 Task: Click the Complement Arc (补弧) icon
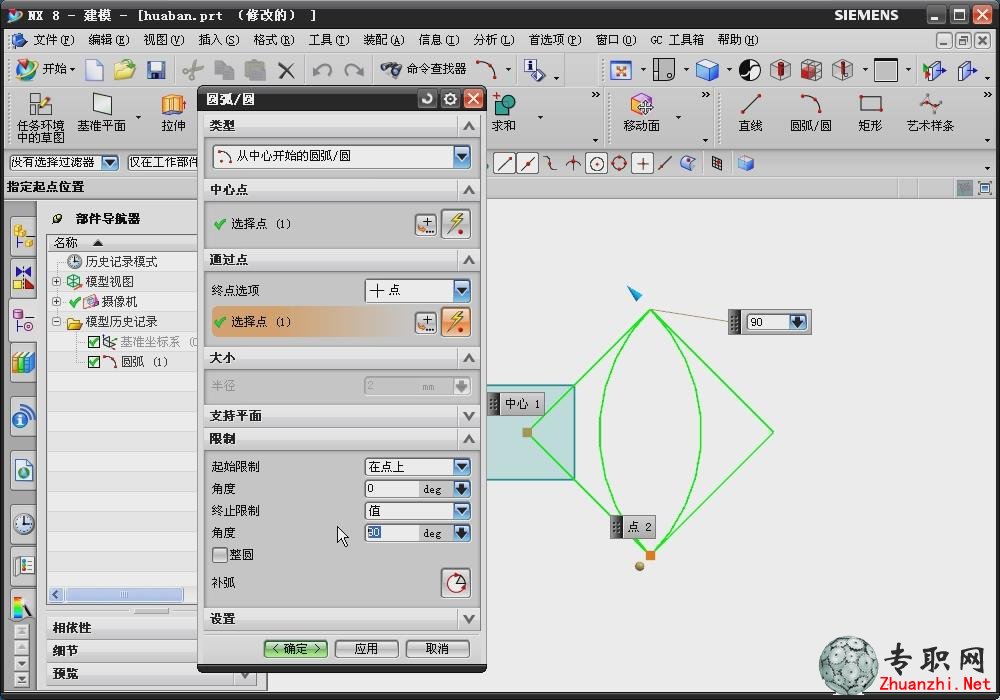[456, 583]
